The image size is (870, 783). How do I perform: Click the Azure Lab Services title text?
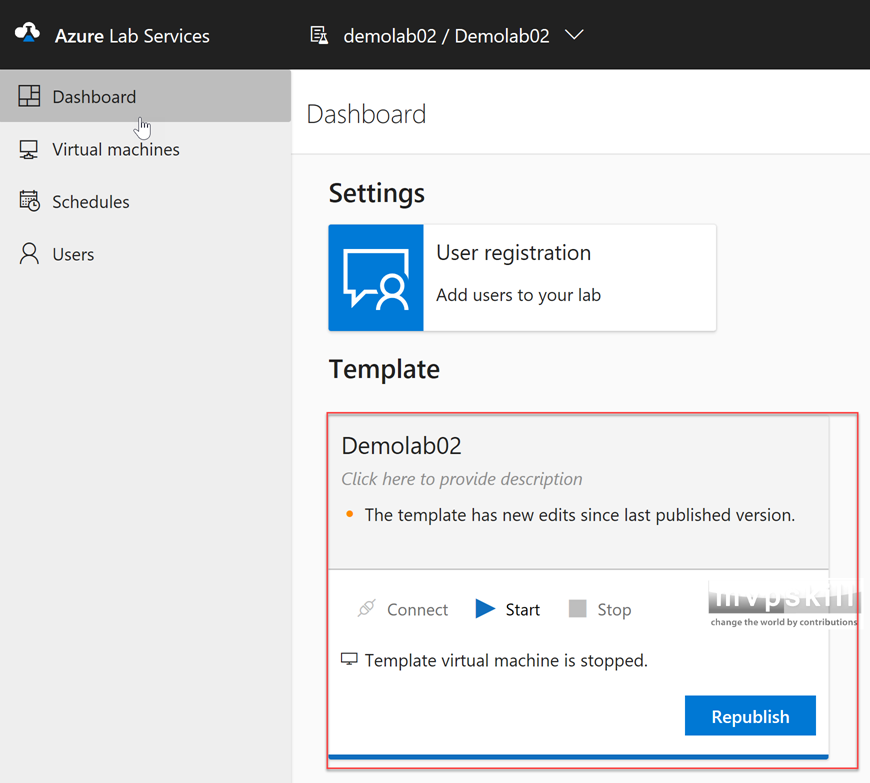[132, 36]
